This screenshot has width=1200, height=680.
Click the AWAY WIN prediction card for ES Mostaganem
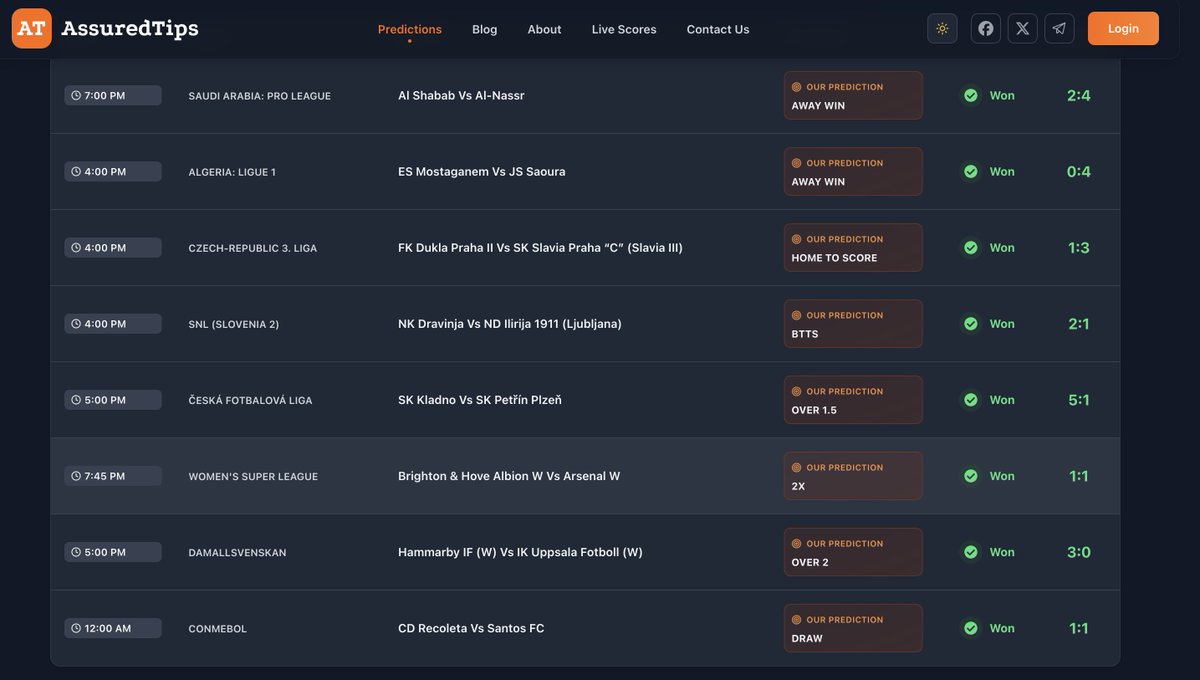(853, 172)
